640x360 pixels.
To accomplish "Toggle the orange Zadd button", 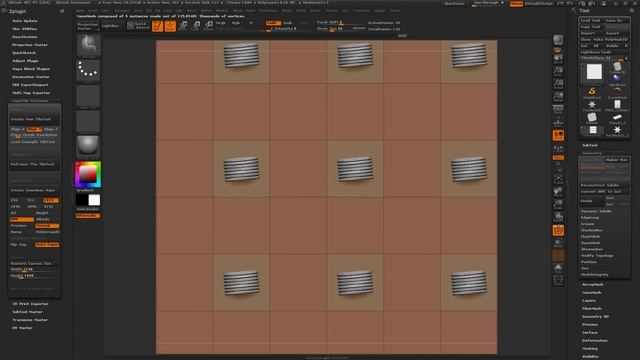I will click(x=273, y=23).
